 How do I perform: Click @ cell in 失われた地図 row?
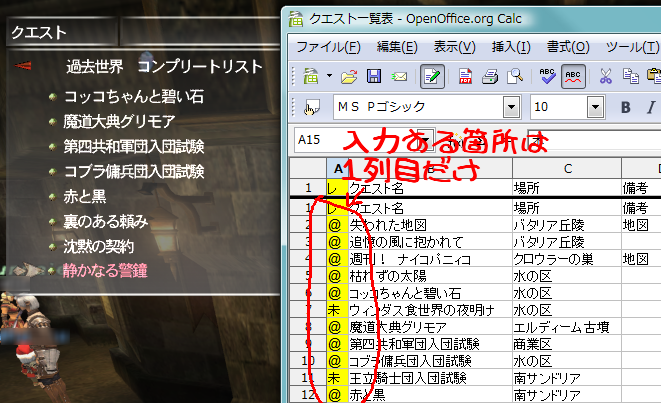tap(337, 225)
